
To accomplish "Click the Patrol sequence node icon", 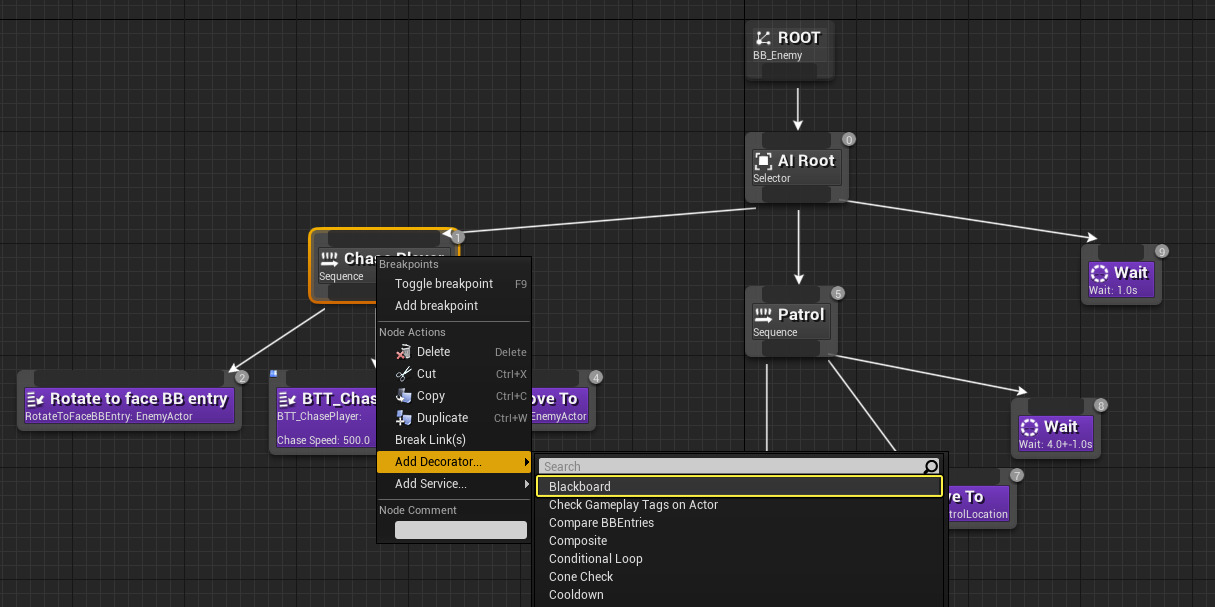I will pos(763,315).
